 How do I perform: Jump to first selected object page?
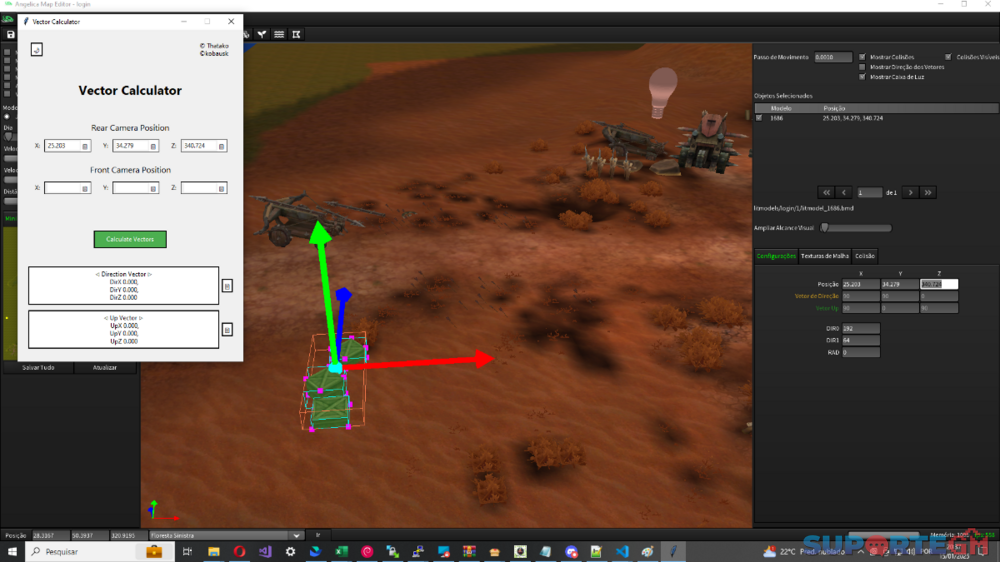(826, 192)
